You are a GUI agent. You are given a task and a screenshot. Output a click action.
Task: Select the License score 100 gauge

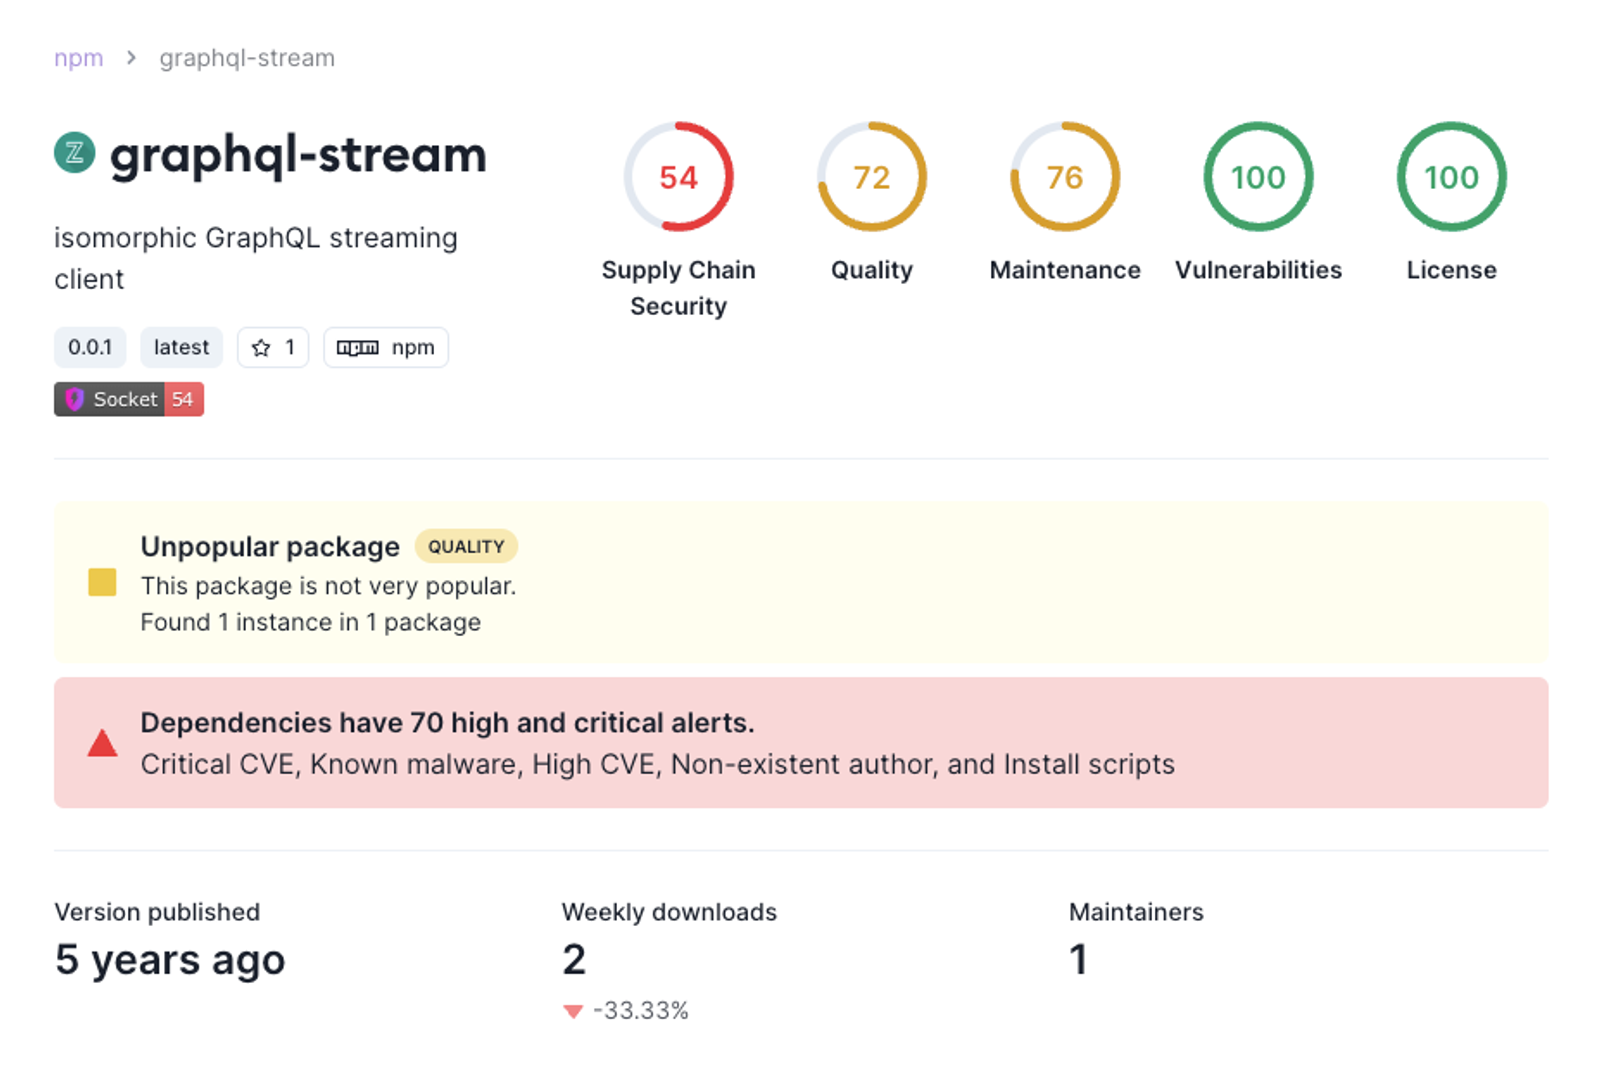pyautogui.click(x=1451, y=177)
